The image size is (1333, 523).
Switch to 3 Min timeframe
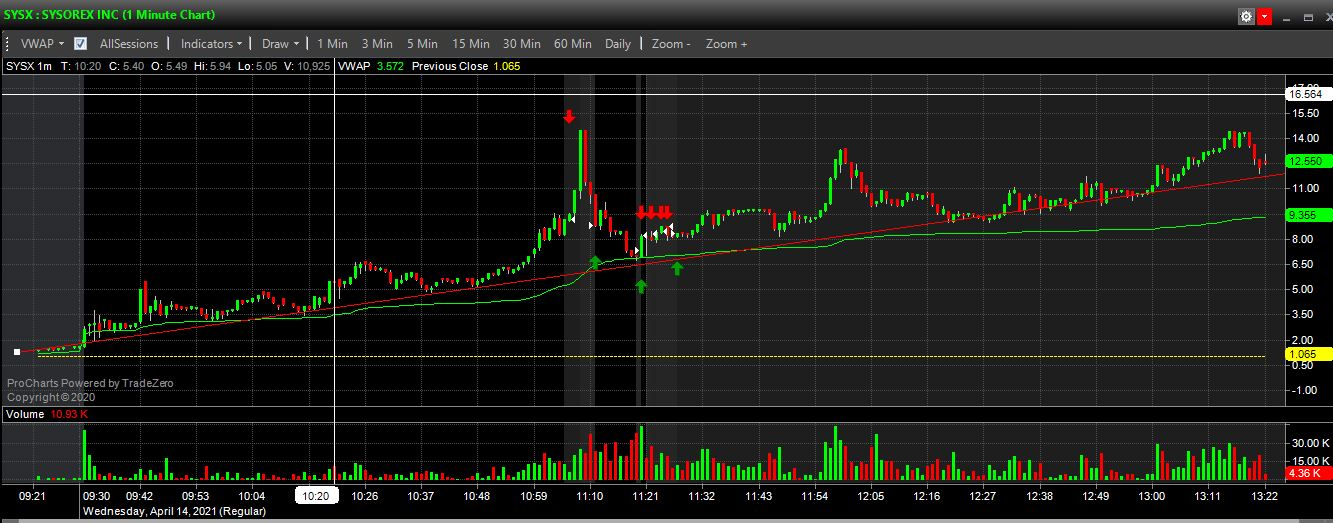[x=377, y=44]
